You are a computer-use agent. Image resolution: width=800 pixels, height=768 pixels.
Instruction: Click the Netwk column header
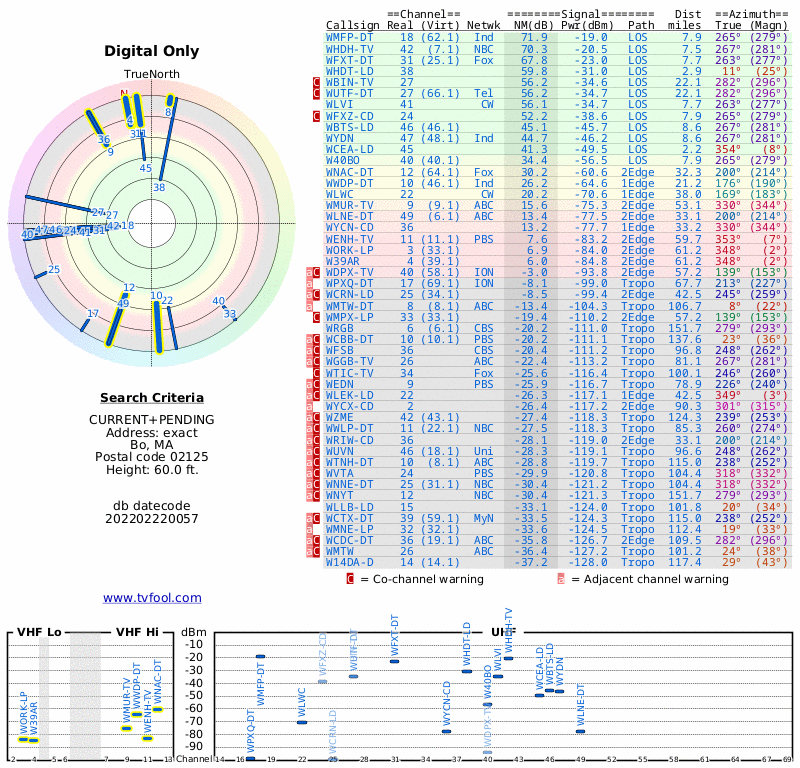click(484, 25)
